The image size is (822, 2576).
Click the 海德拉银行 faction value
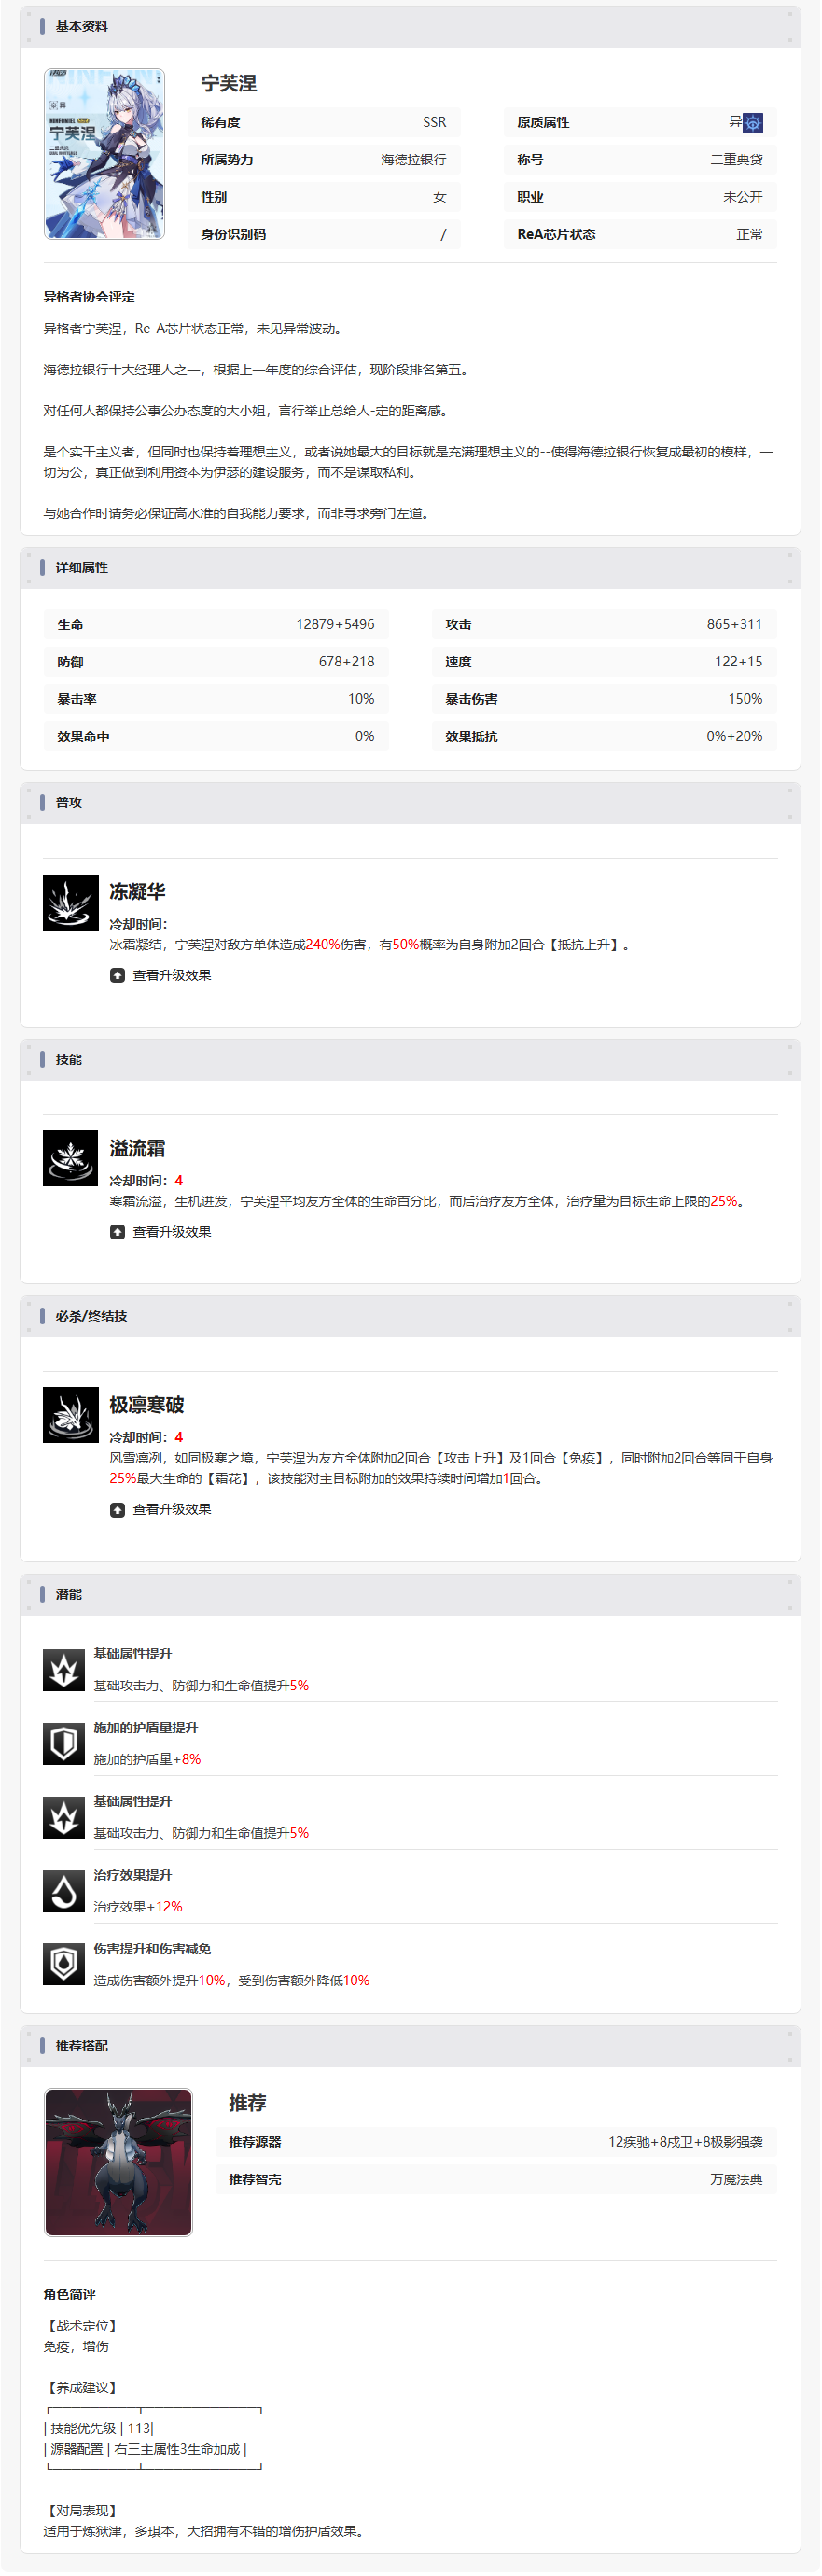point(413,160)
